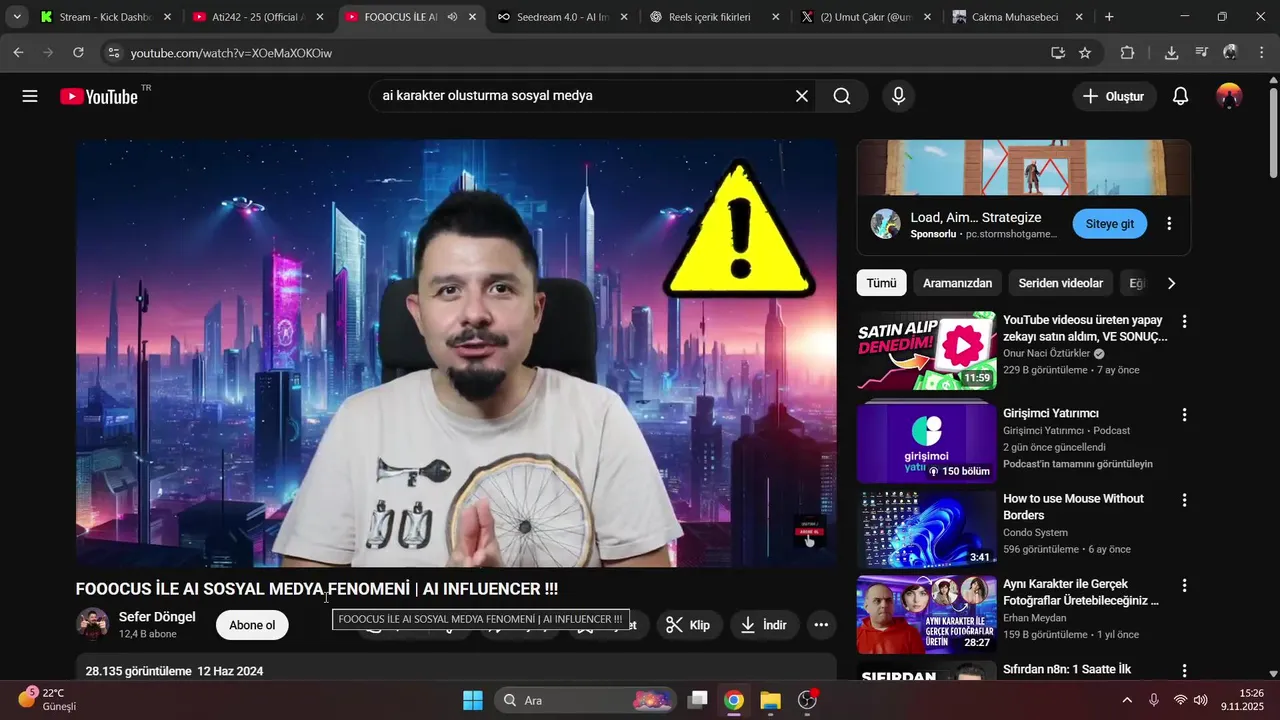Switch to Reels içerik fikirleri tab
This screenshot has width=1280, height=720.
714,17
